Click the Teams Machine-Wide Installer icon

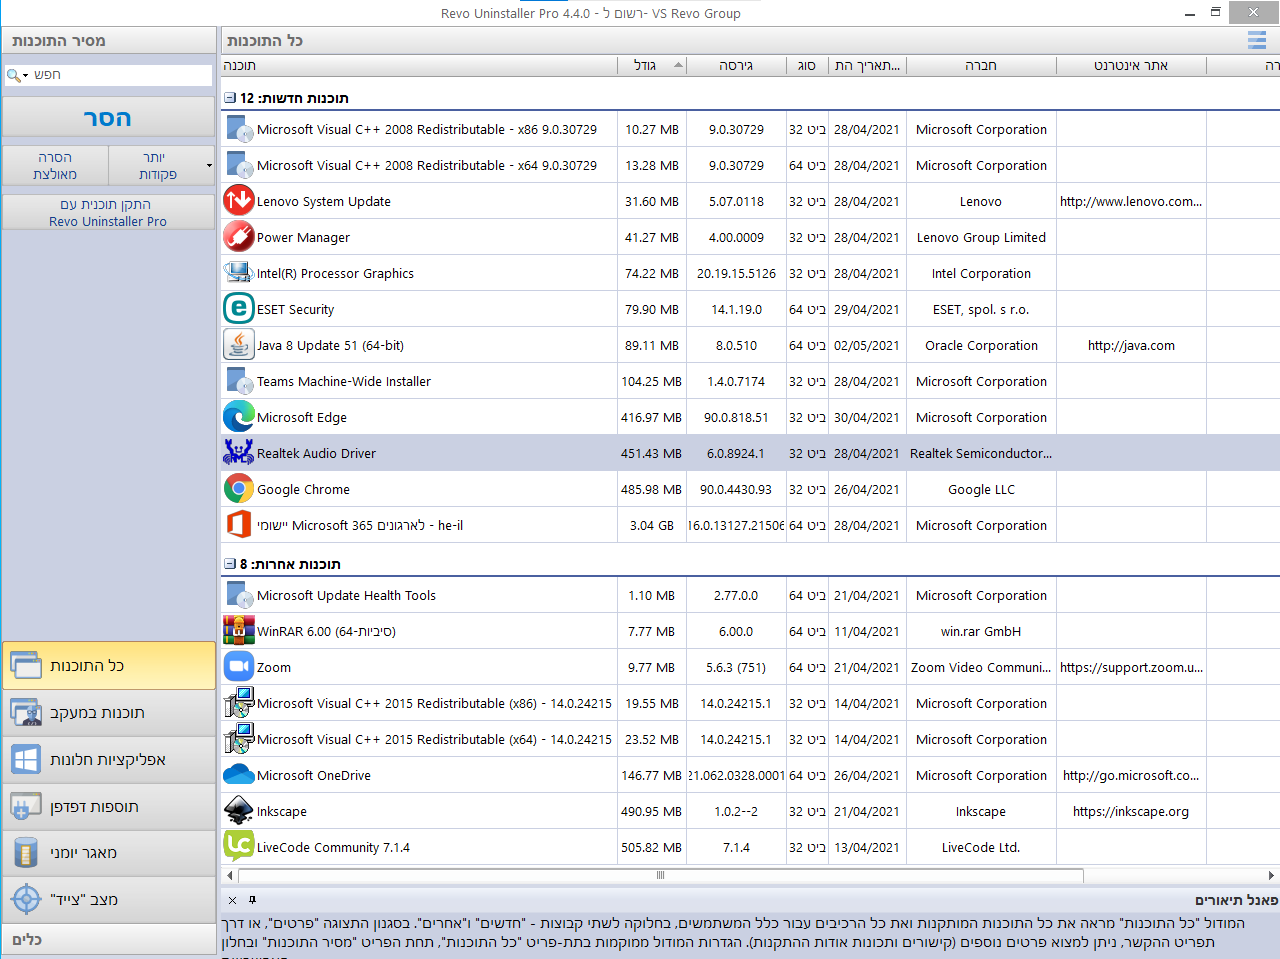coord(239,381)
